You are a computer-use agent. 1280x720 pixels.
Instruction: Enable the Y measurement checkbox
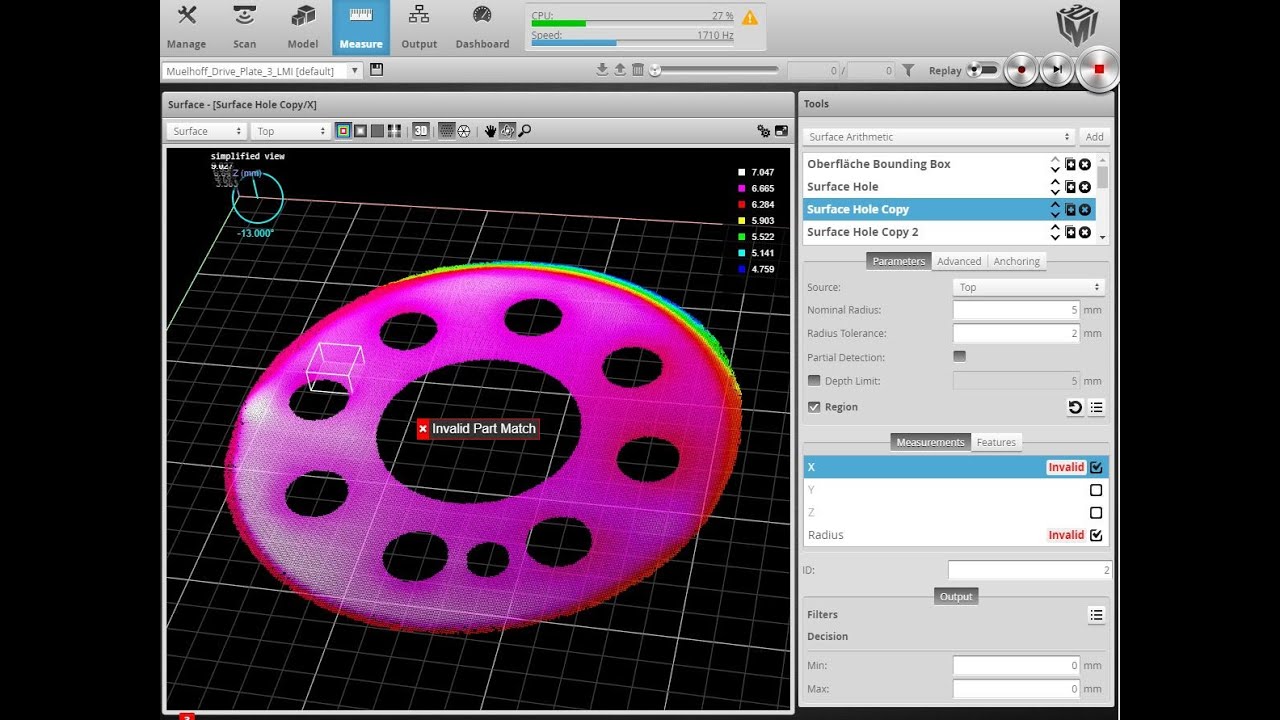pos(1096,490)
